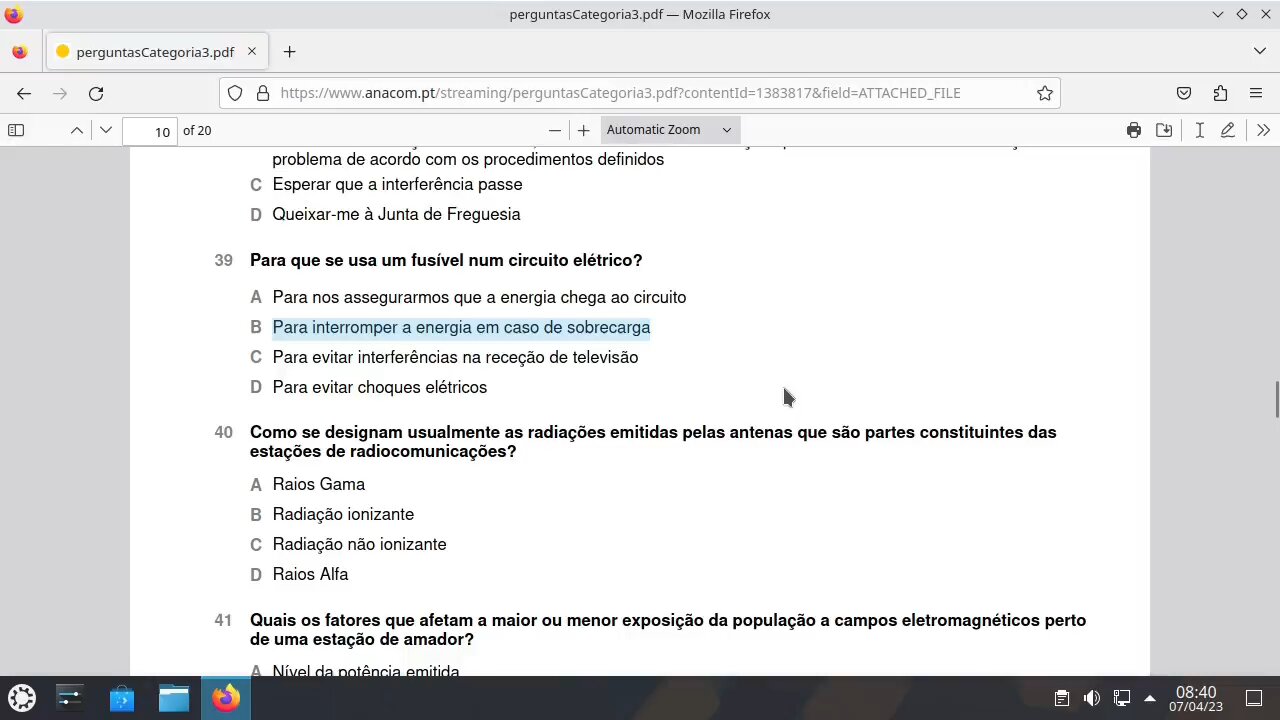
Task: Click the shield tracking protection icon
Action: pyautogui.click(x=235, y=93)
